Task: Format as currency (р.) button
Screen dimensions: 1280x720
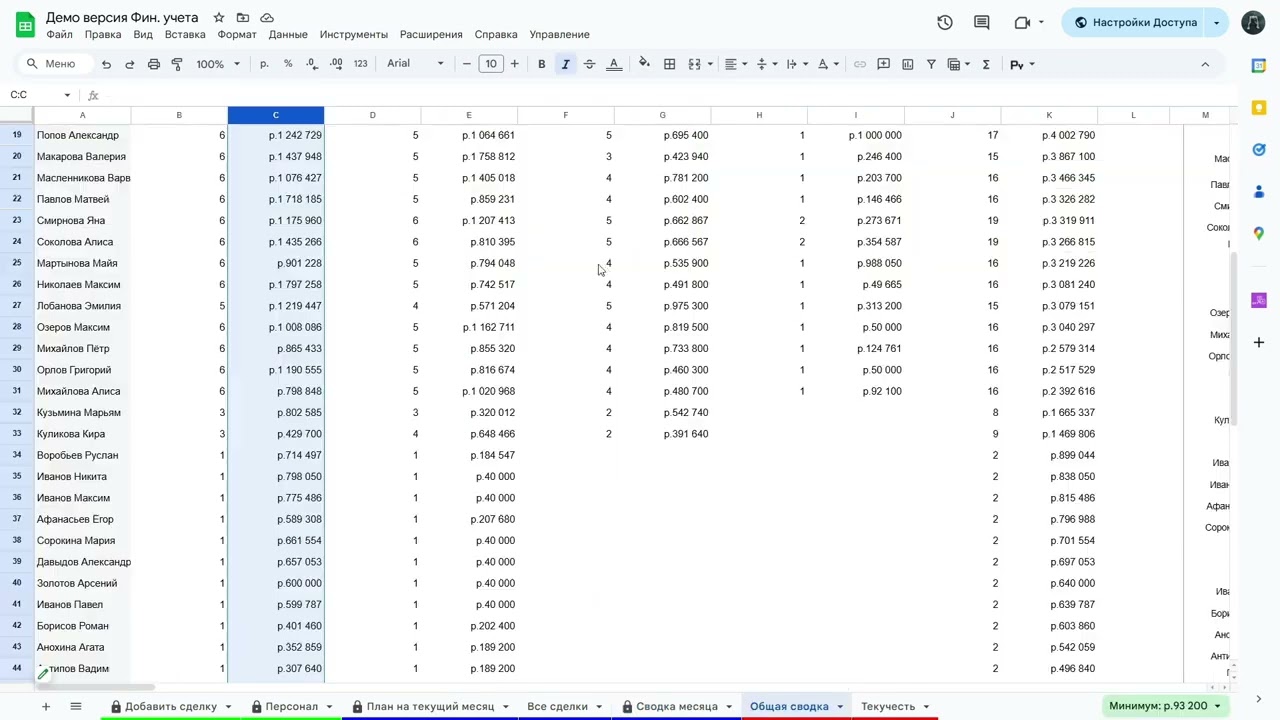Action: [x=264, y=64]
